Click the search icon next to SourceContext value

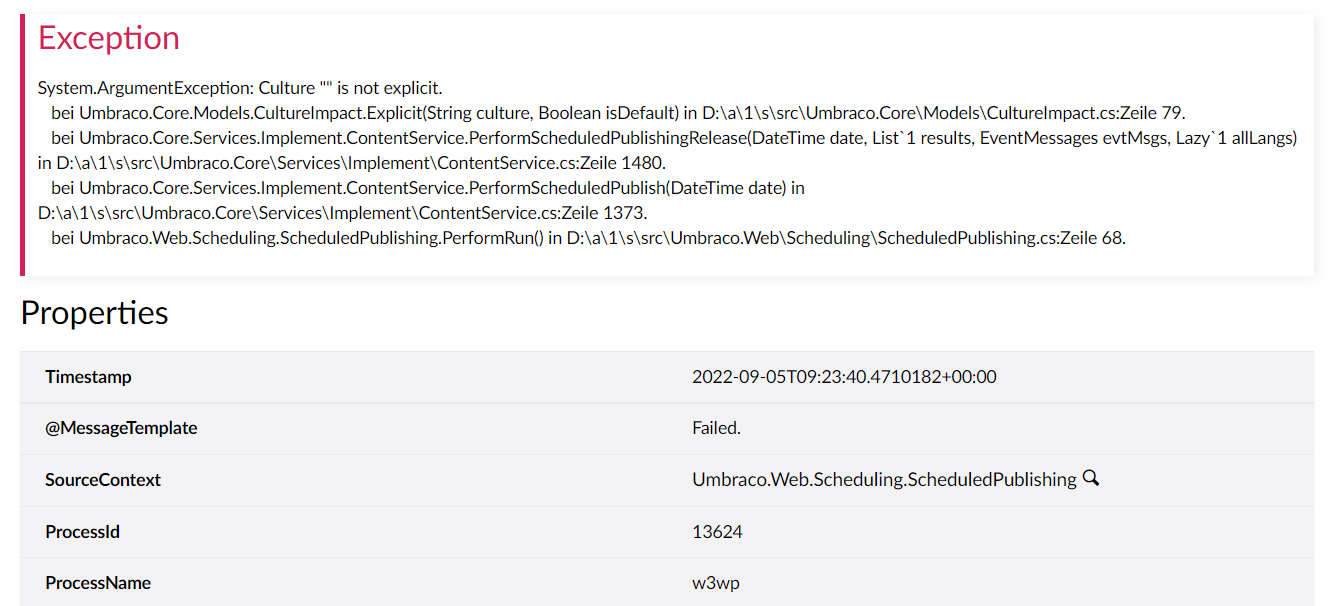(x=1091, y=479)
